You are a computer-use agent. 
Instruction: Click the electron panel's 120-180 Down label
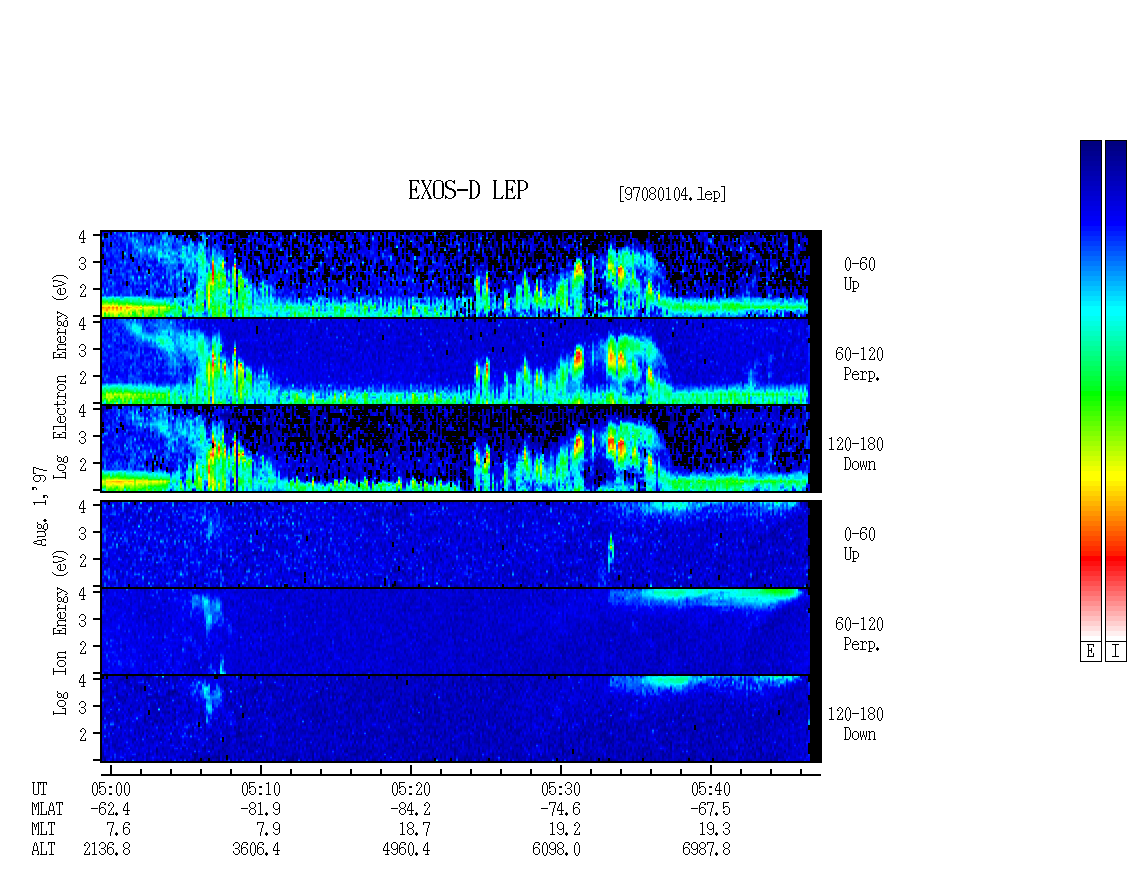pos(855,454)
